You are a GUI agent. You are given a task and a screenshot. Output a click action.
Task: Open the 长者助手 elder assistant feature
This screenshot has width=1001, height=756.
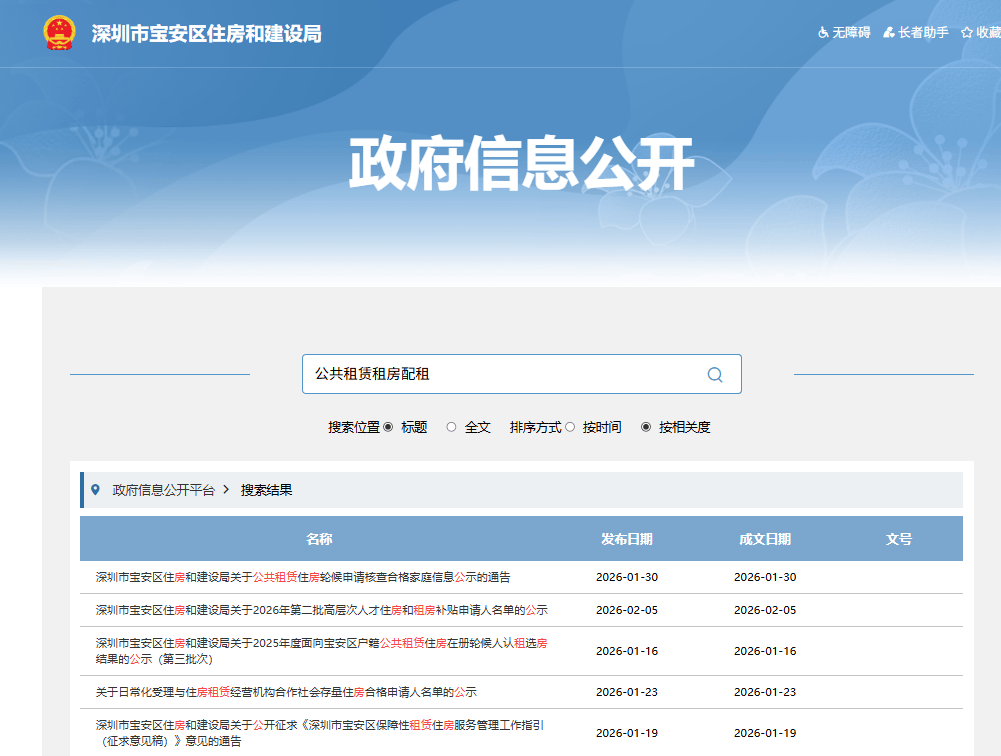(x=888, y=32)
